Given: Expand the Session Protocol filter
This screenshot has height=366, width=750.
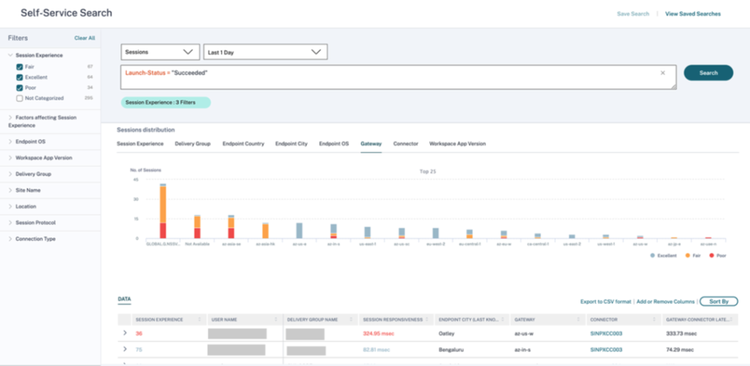Looking at the screenshot, I should (x=11, y=223).
